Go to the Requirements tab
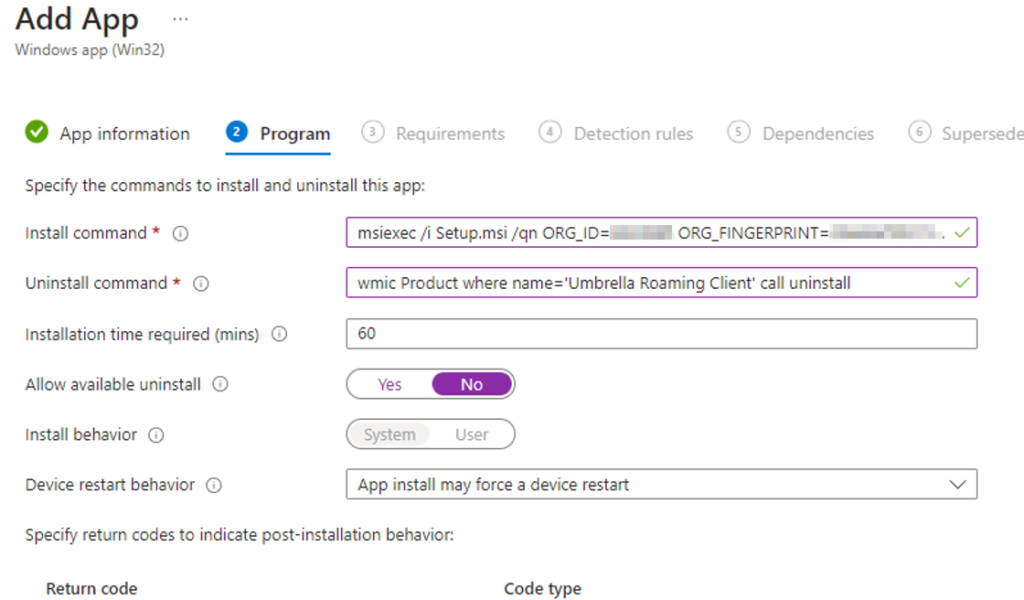Image resolution: width=1024 pixels, height=600 pixels. (449, 133)
